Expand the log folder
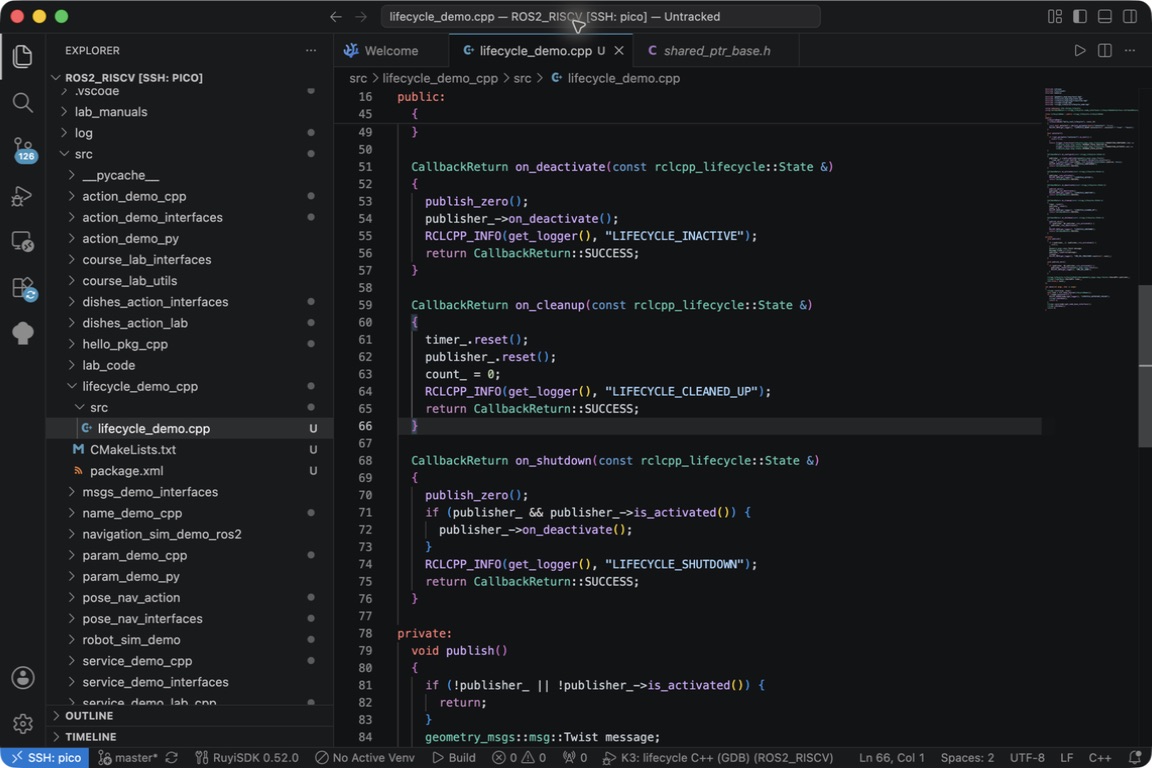Image resolution: width=1152 pixels, height=768 pixels. [190, 133]
